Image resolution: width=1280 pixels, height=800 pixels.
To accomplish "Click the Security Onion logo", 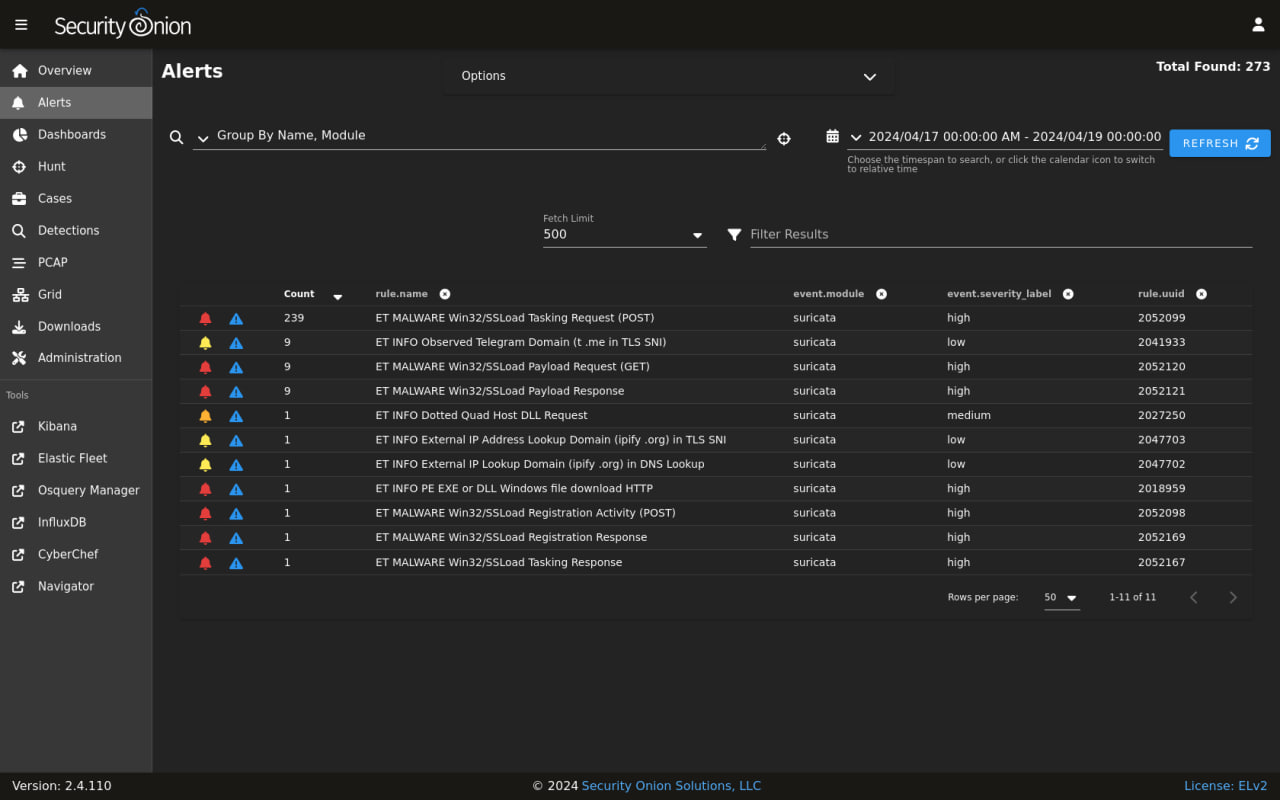I will click(x=122, y=24).
